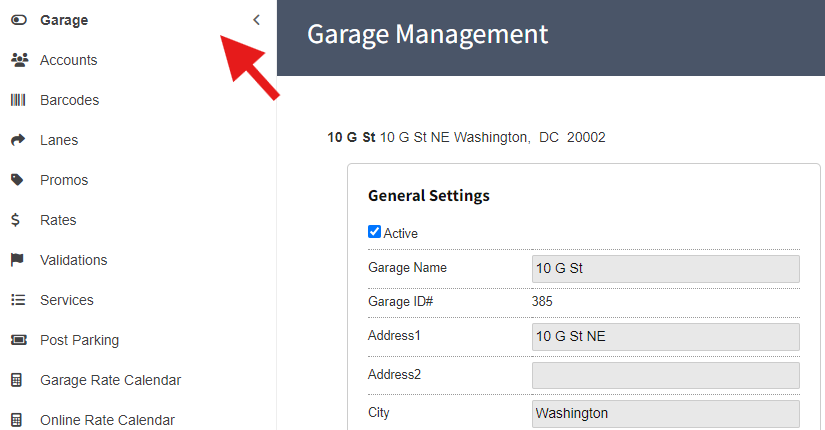This screenshot has width=825, height=430.
Task: Click the 'Address2' label
Action: [x=395, y=375]
